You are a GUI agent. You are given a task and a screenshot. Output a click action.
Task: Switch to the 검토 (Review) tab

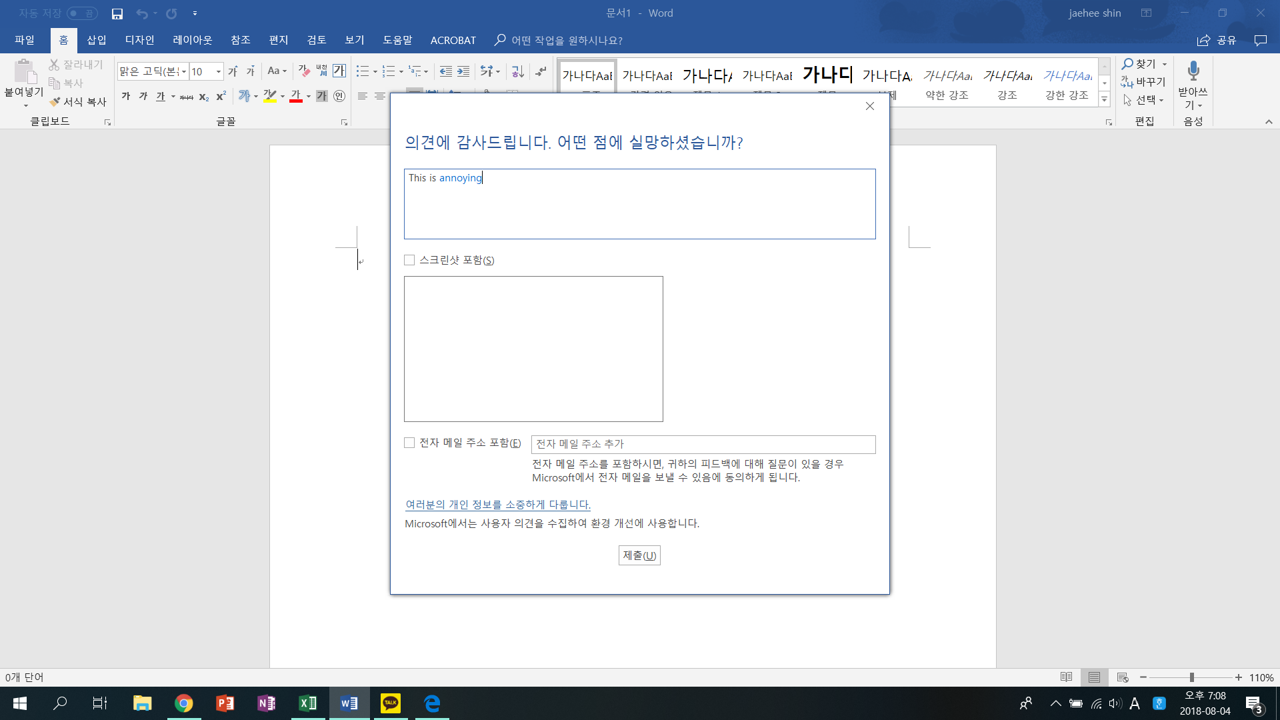point(317,41)
